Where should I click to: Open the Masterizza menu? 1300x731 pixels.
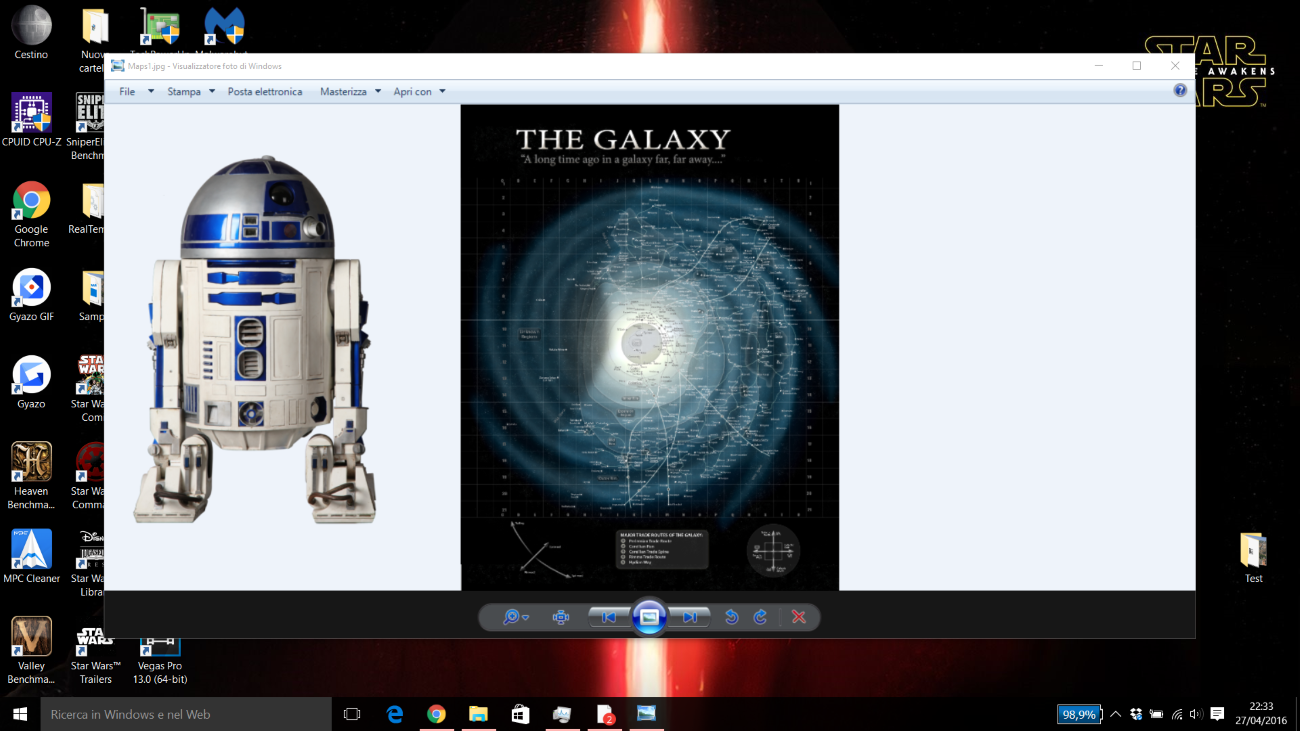pyautogui.click(x=343, y=92)
